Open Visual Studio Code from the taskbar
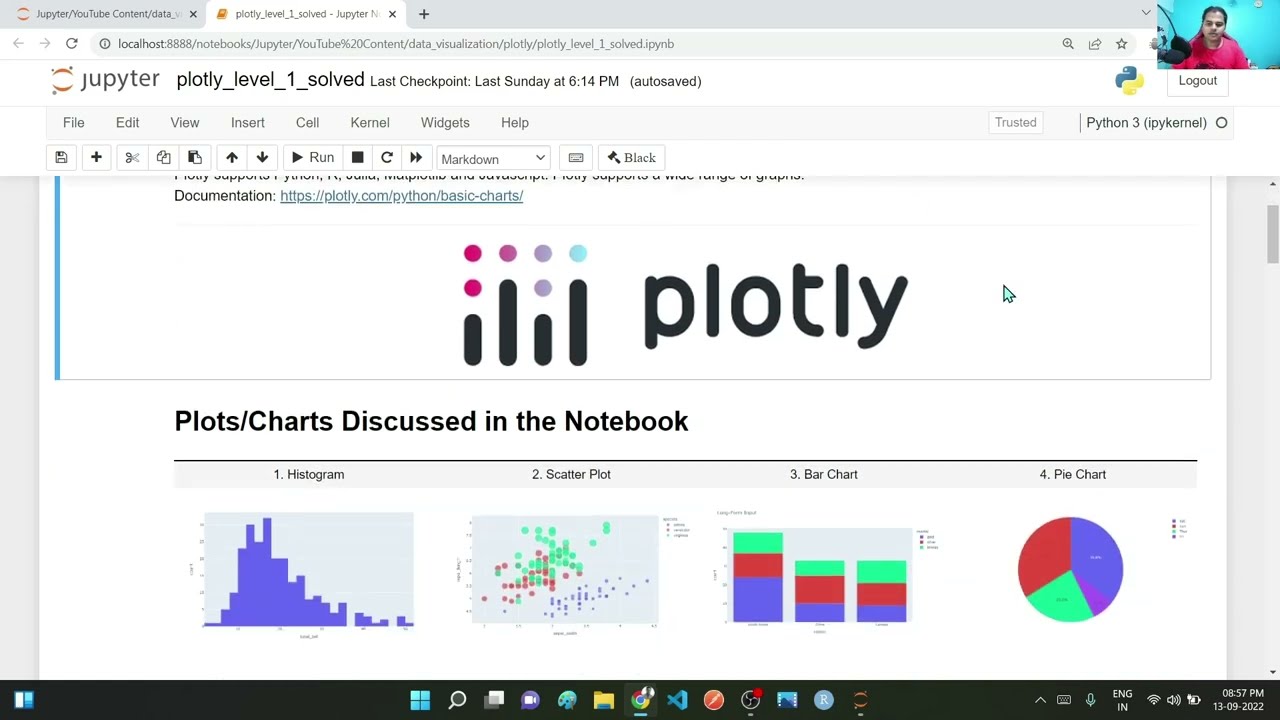 (x=677, y=700)
